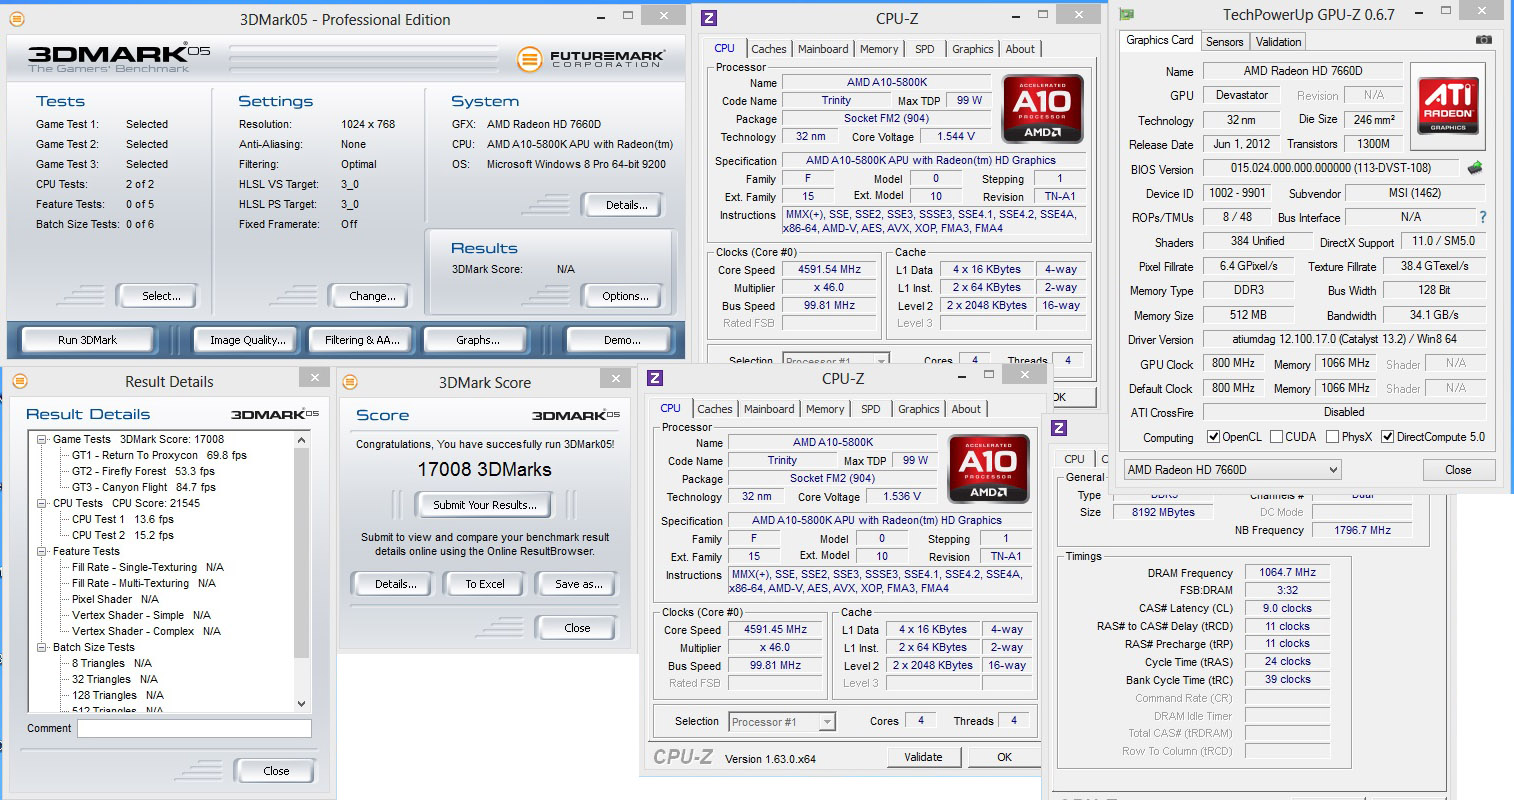Collapse the Batch Size Tests tree node
This screenshot has width=1514, height=800.
coord(42,647)
